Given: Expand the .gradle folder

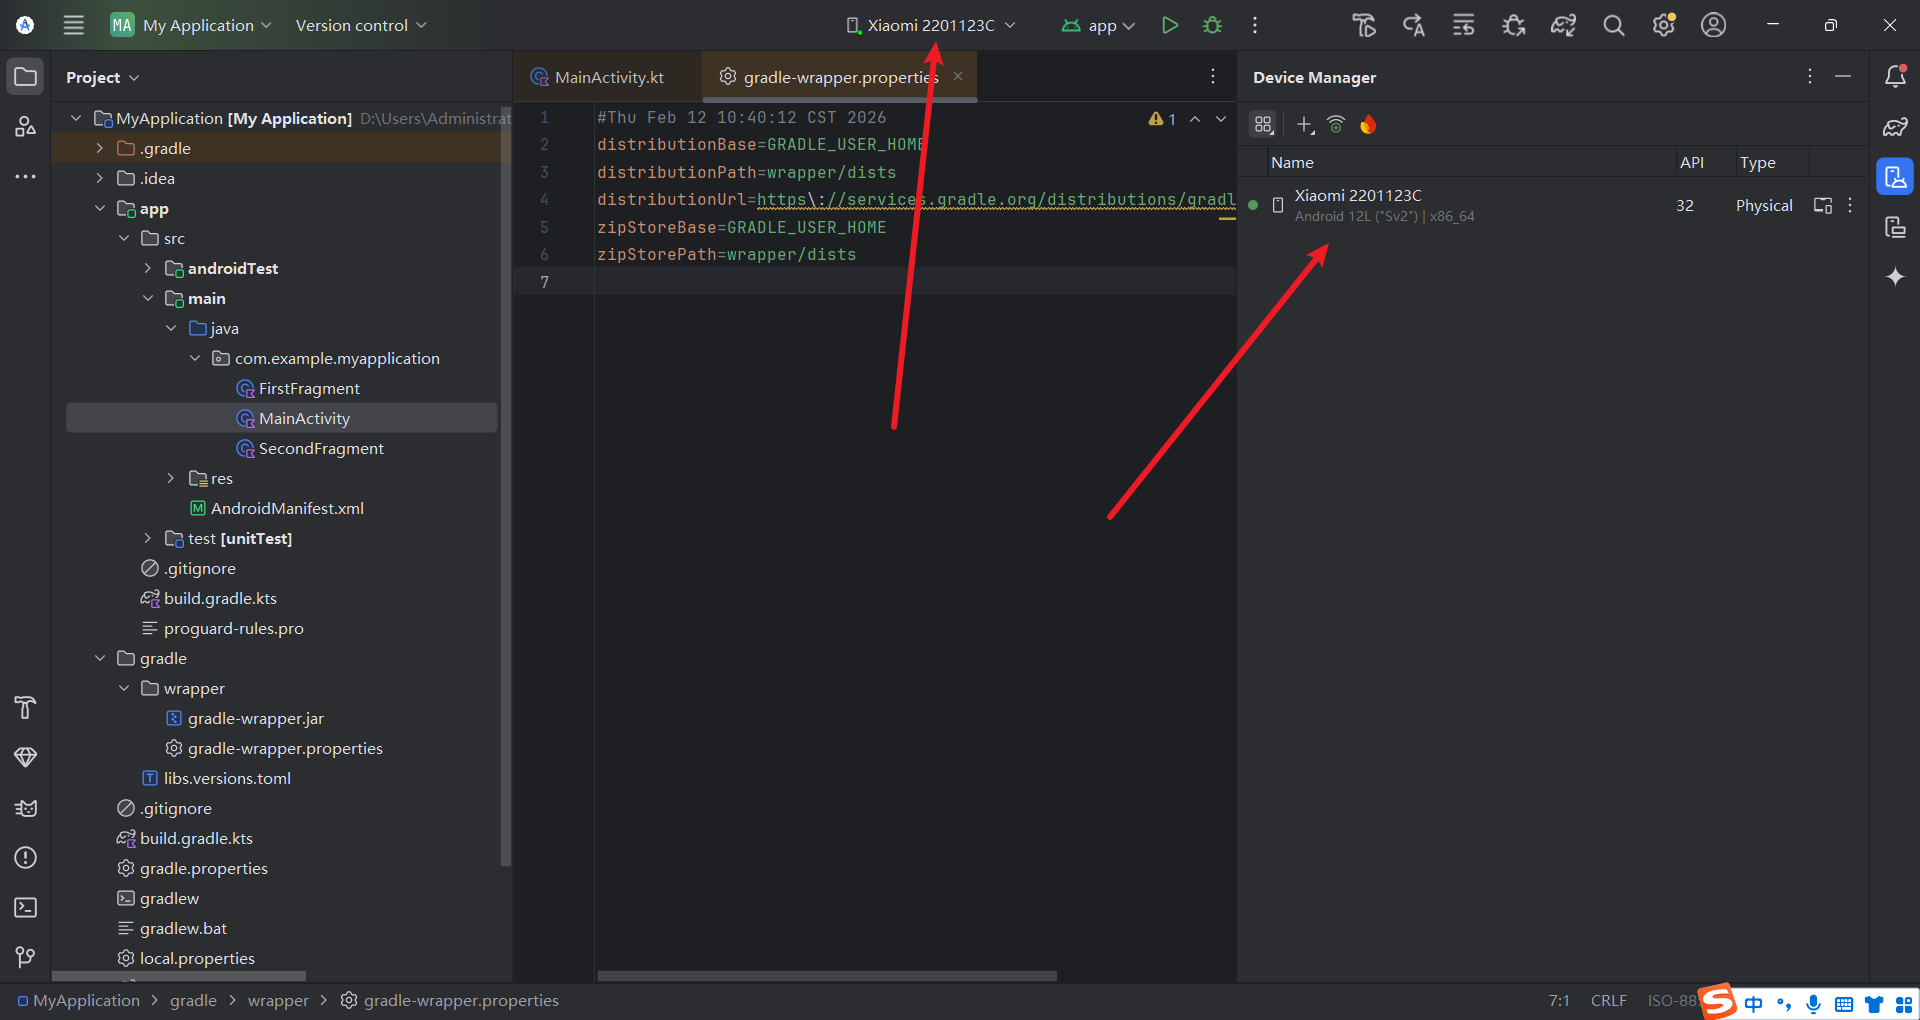Looking at the screenshot, I should click(99, 148).
